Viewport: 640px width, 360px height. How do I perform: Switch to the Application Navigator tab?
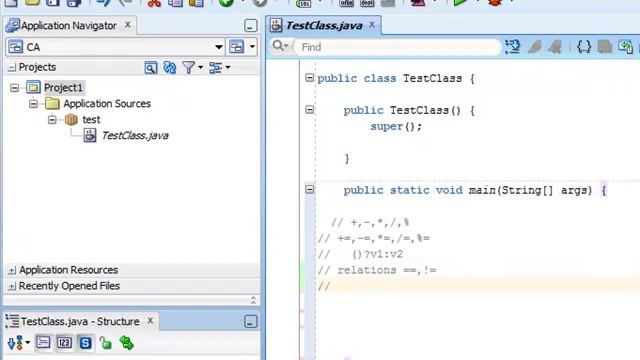pos(69,25)
